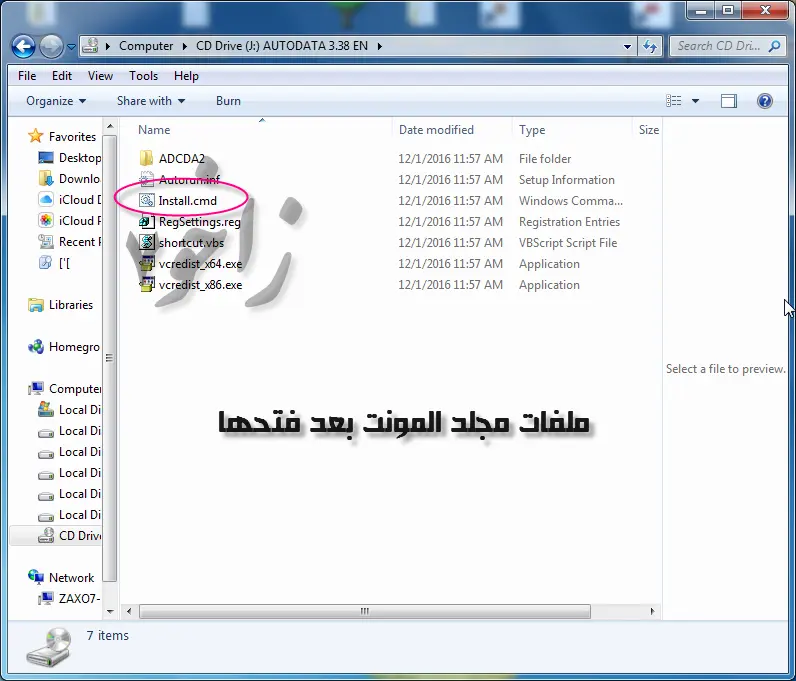The width and height of the screenshot is (796, 681).
Task: Click the horizontal scrollbar left arrow
Action: (129, 611)
